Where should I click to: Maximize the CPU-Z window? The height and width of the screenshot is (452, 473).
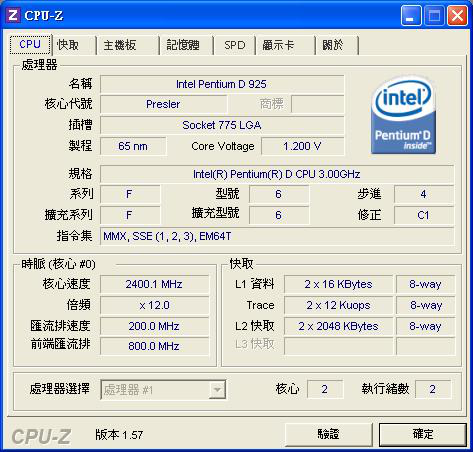coord(434,15)
